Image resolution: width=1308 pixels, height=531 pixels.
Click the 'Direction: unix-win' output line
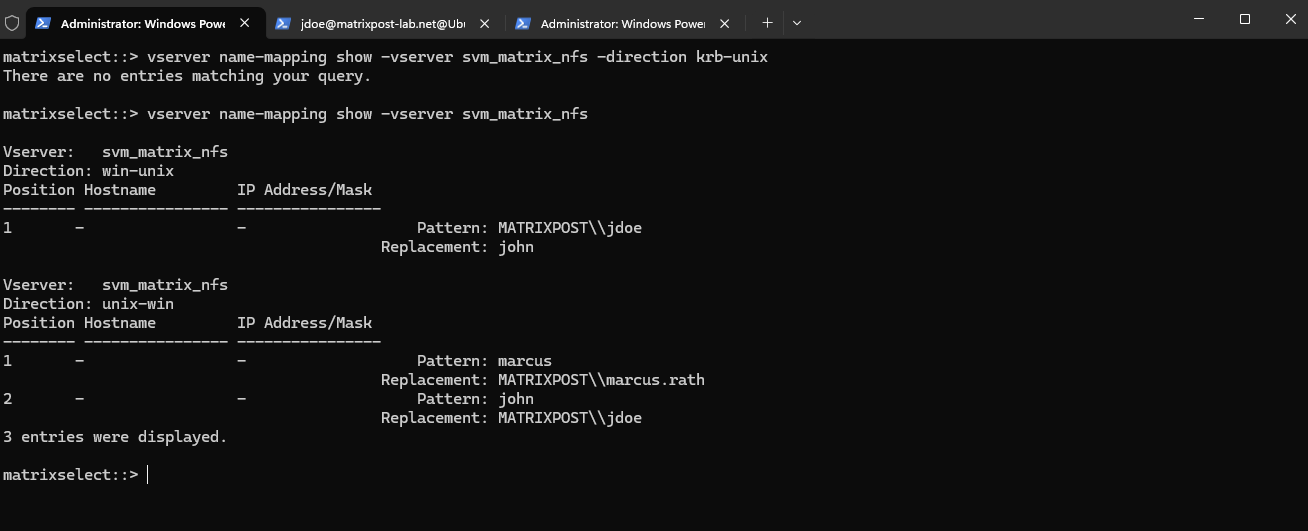88,304
